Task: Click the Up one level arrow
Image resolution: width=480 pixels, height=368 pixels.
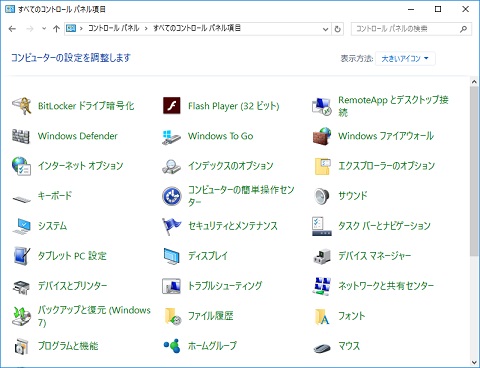Action: click(56, 29)
